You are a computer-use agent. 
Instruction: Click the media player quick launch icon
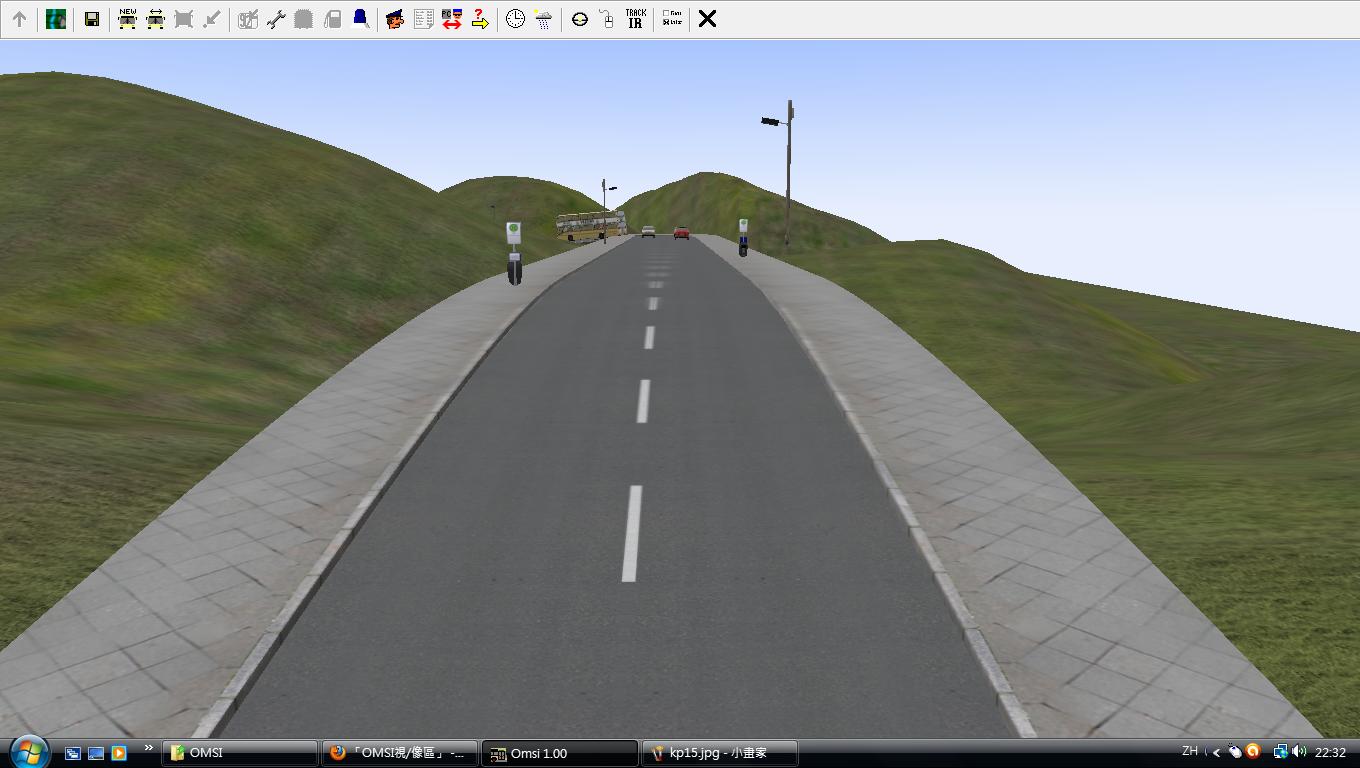coord(119,753)
